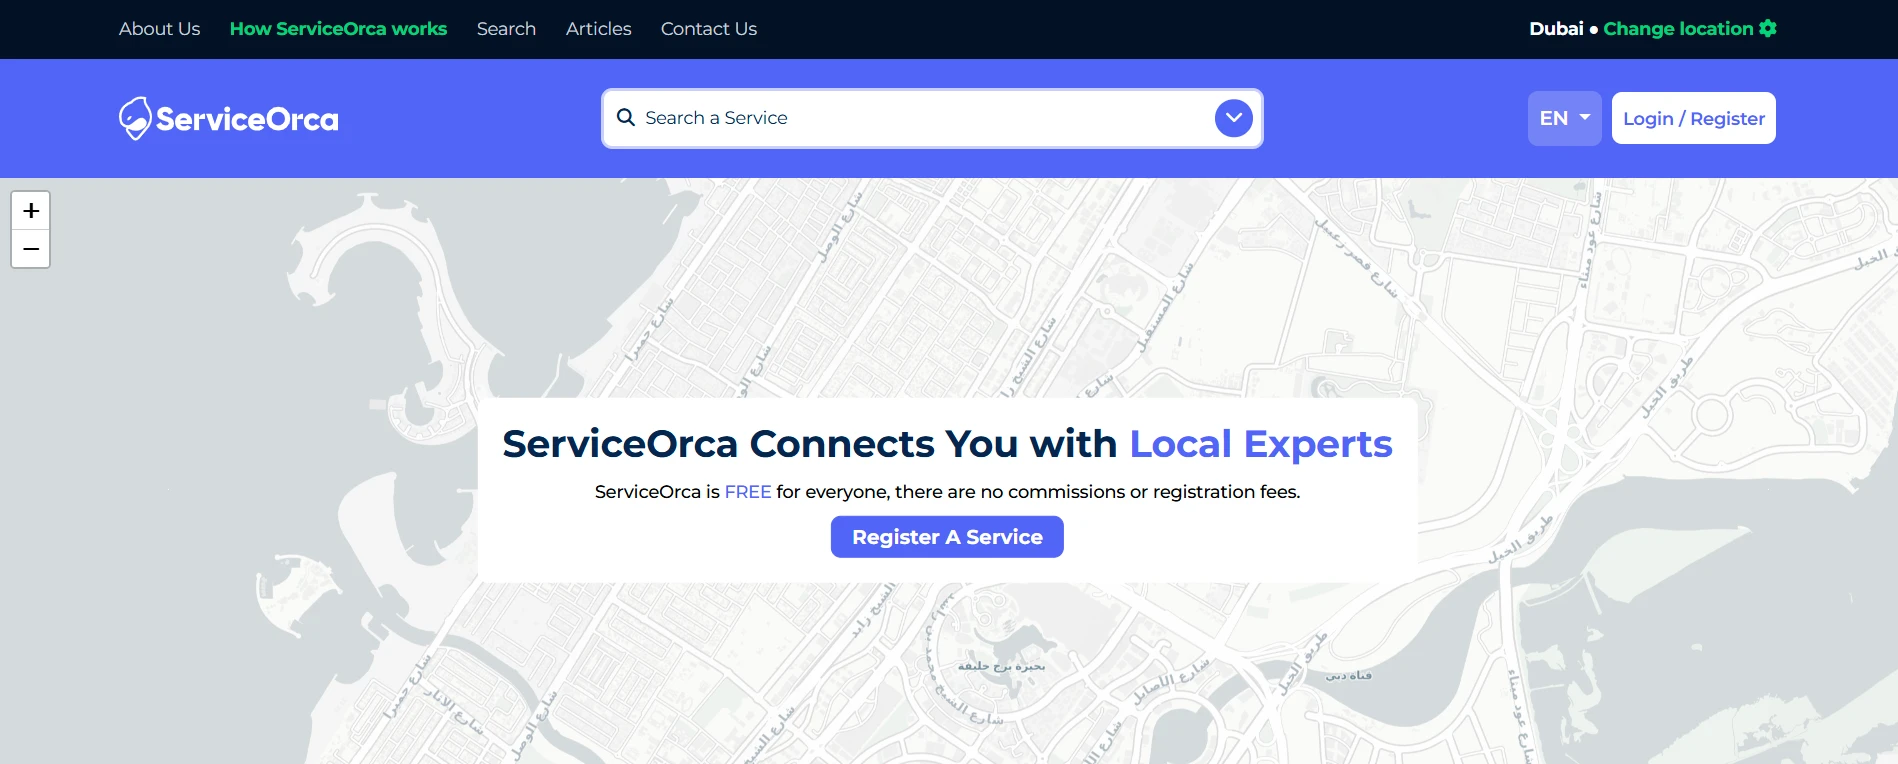Click the Register A Service button
The height and width of the screenshot is (764, 1898).
tap(947, 537)
